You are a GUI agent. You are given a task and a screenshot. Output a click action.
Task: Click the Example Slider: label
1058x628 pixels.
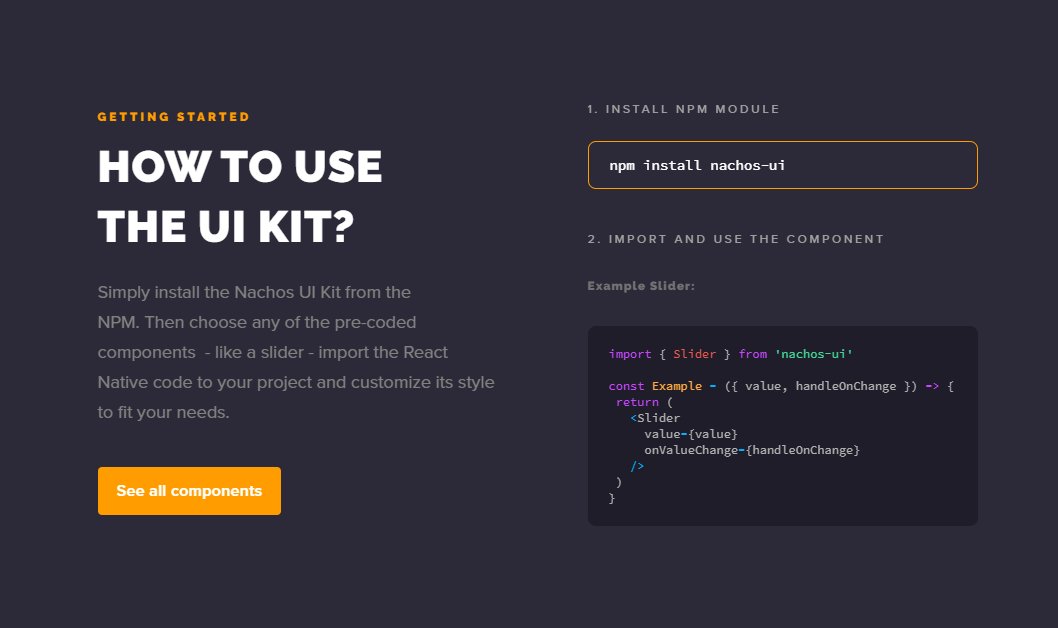pos(641,286)
